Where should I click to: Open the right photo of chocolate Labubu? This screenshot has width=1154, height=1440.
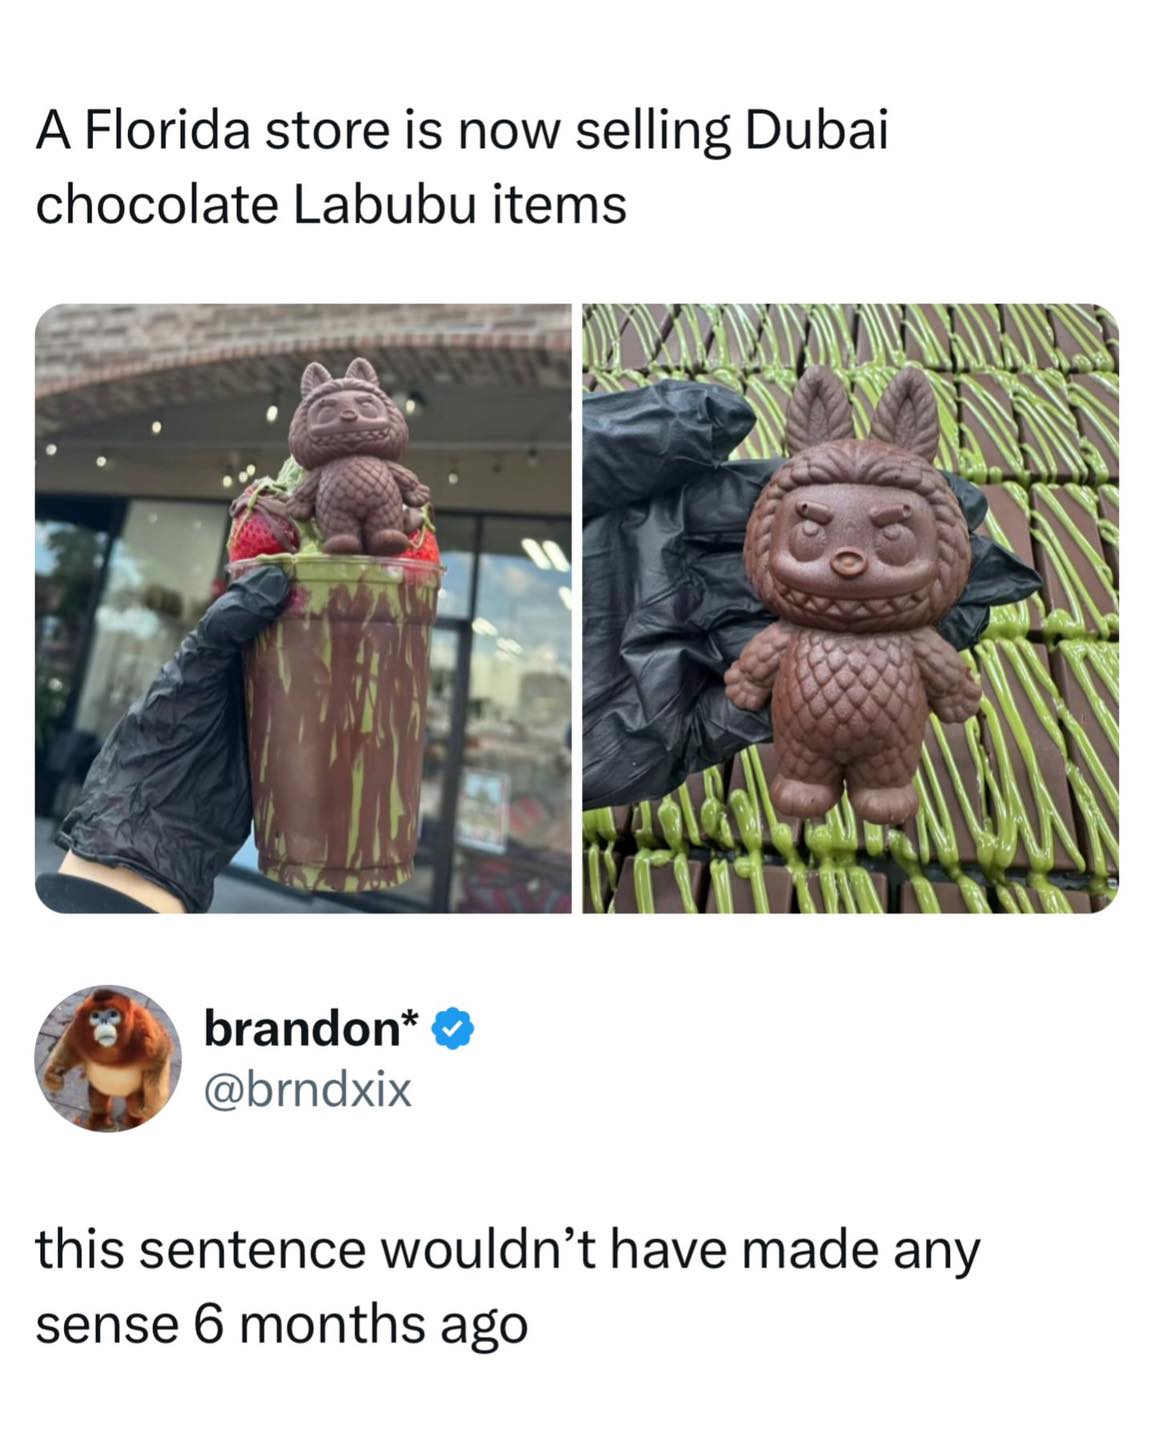tap(851, 608)
